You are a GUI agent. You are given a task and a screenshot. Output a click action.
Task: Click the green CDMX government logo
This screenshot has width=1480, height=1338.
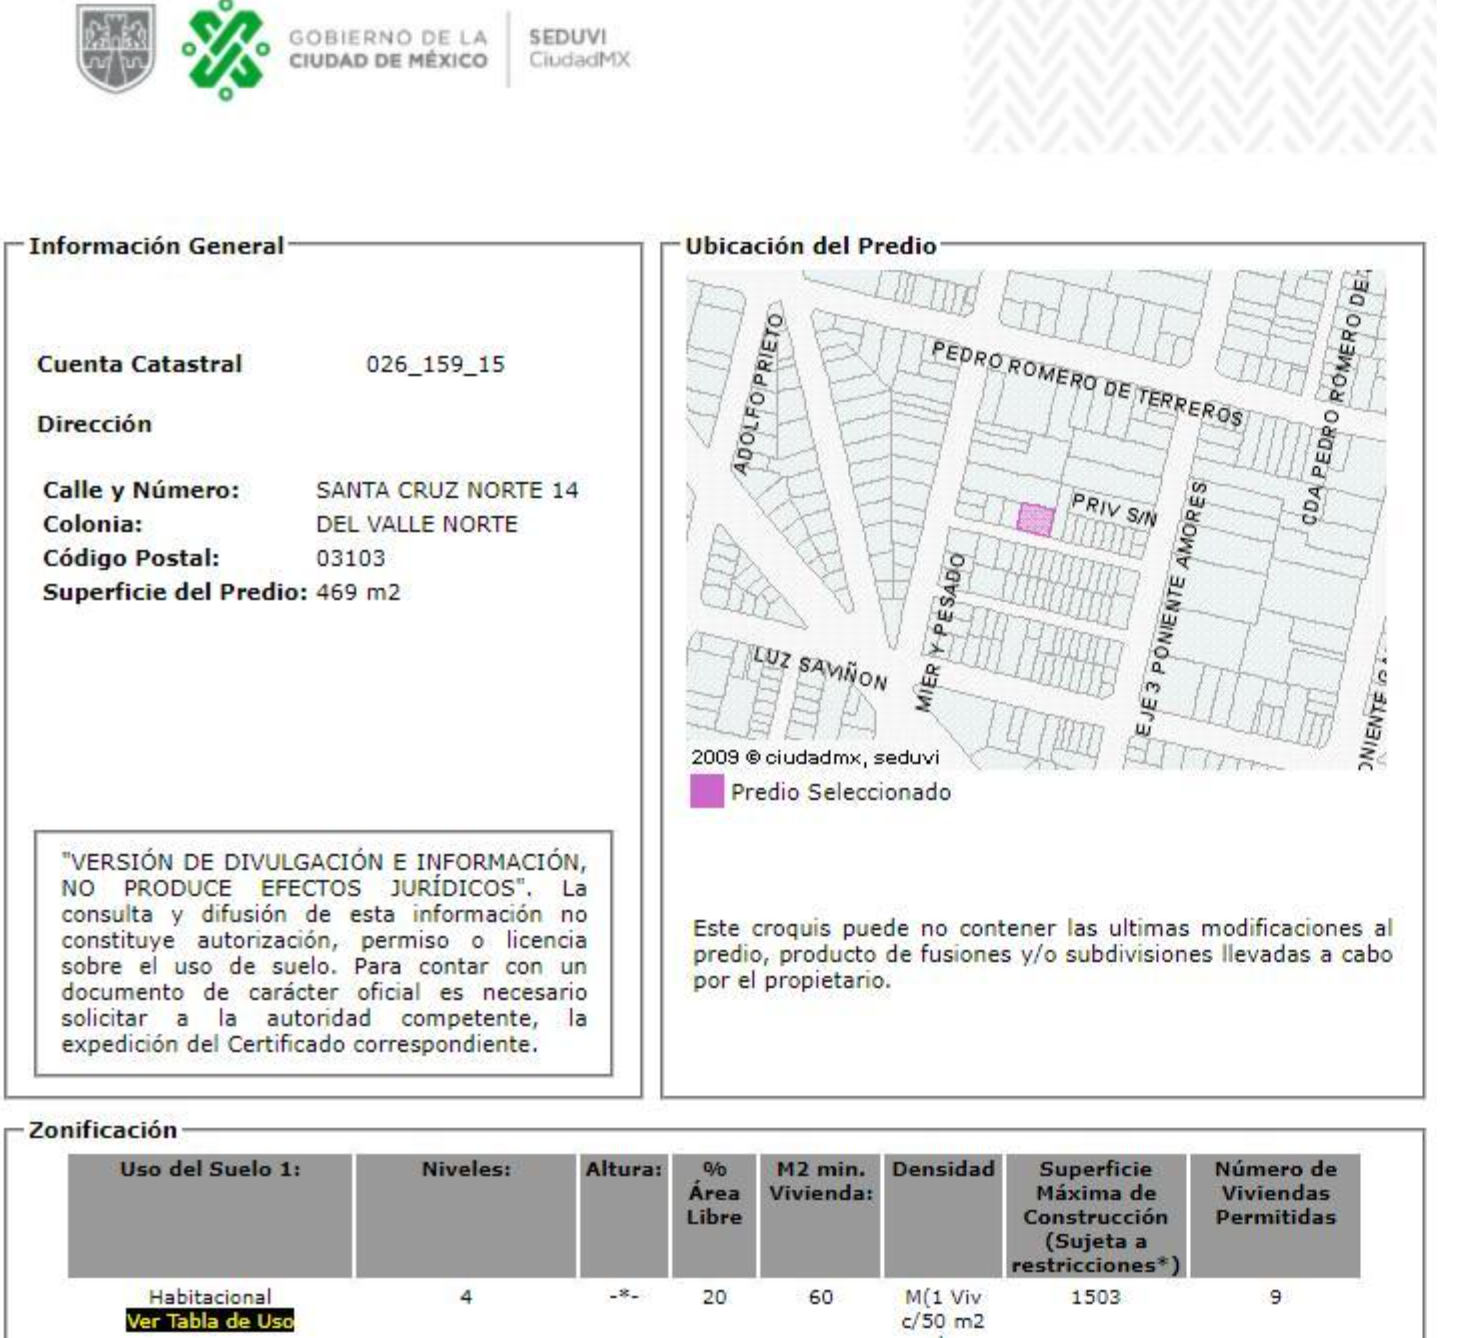pyautogui.click(x=225, y=50)
